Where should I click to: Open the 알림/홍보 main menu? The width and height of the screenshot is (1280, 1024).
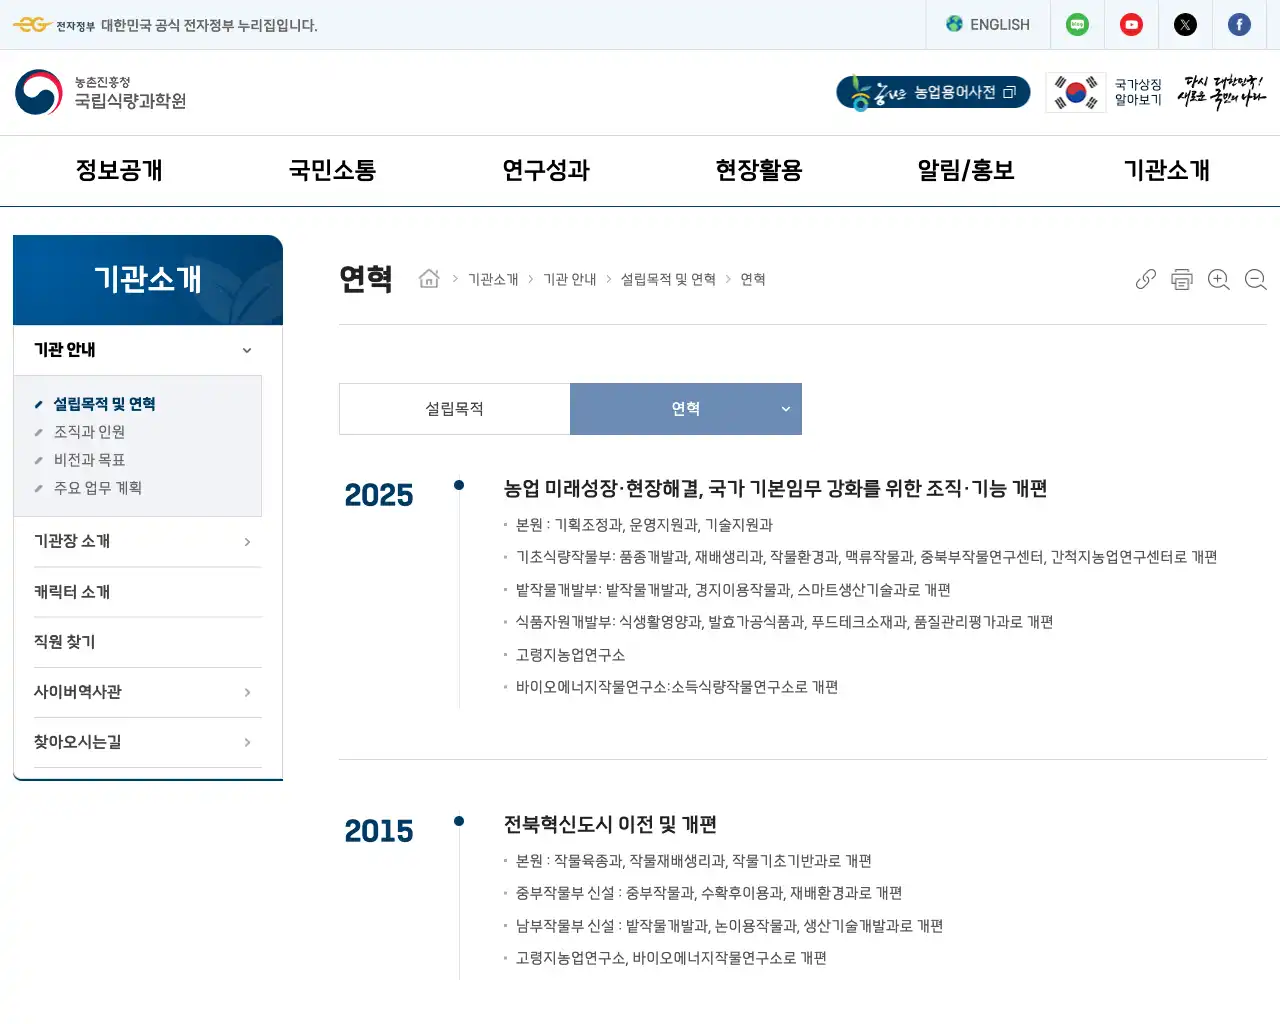pyautogui.click(x=966, y=170)
